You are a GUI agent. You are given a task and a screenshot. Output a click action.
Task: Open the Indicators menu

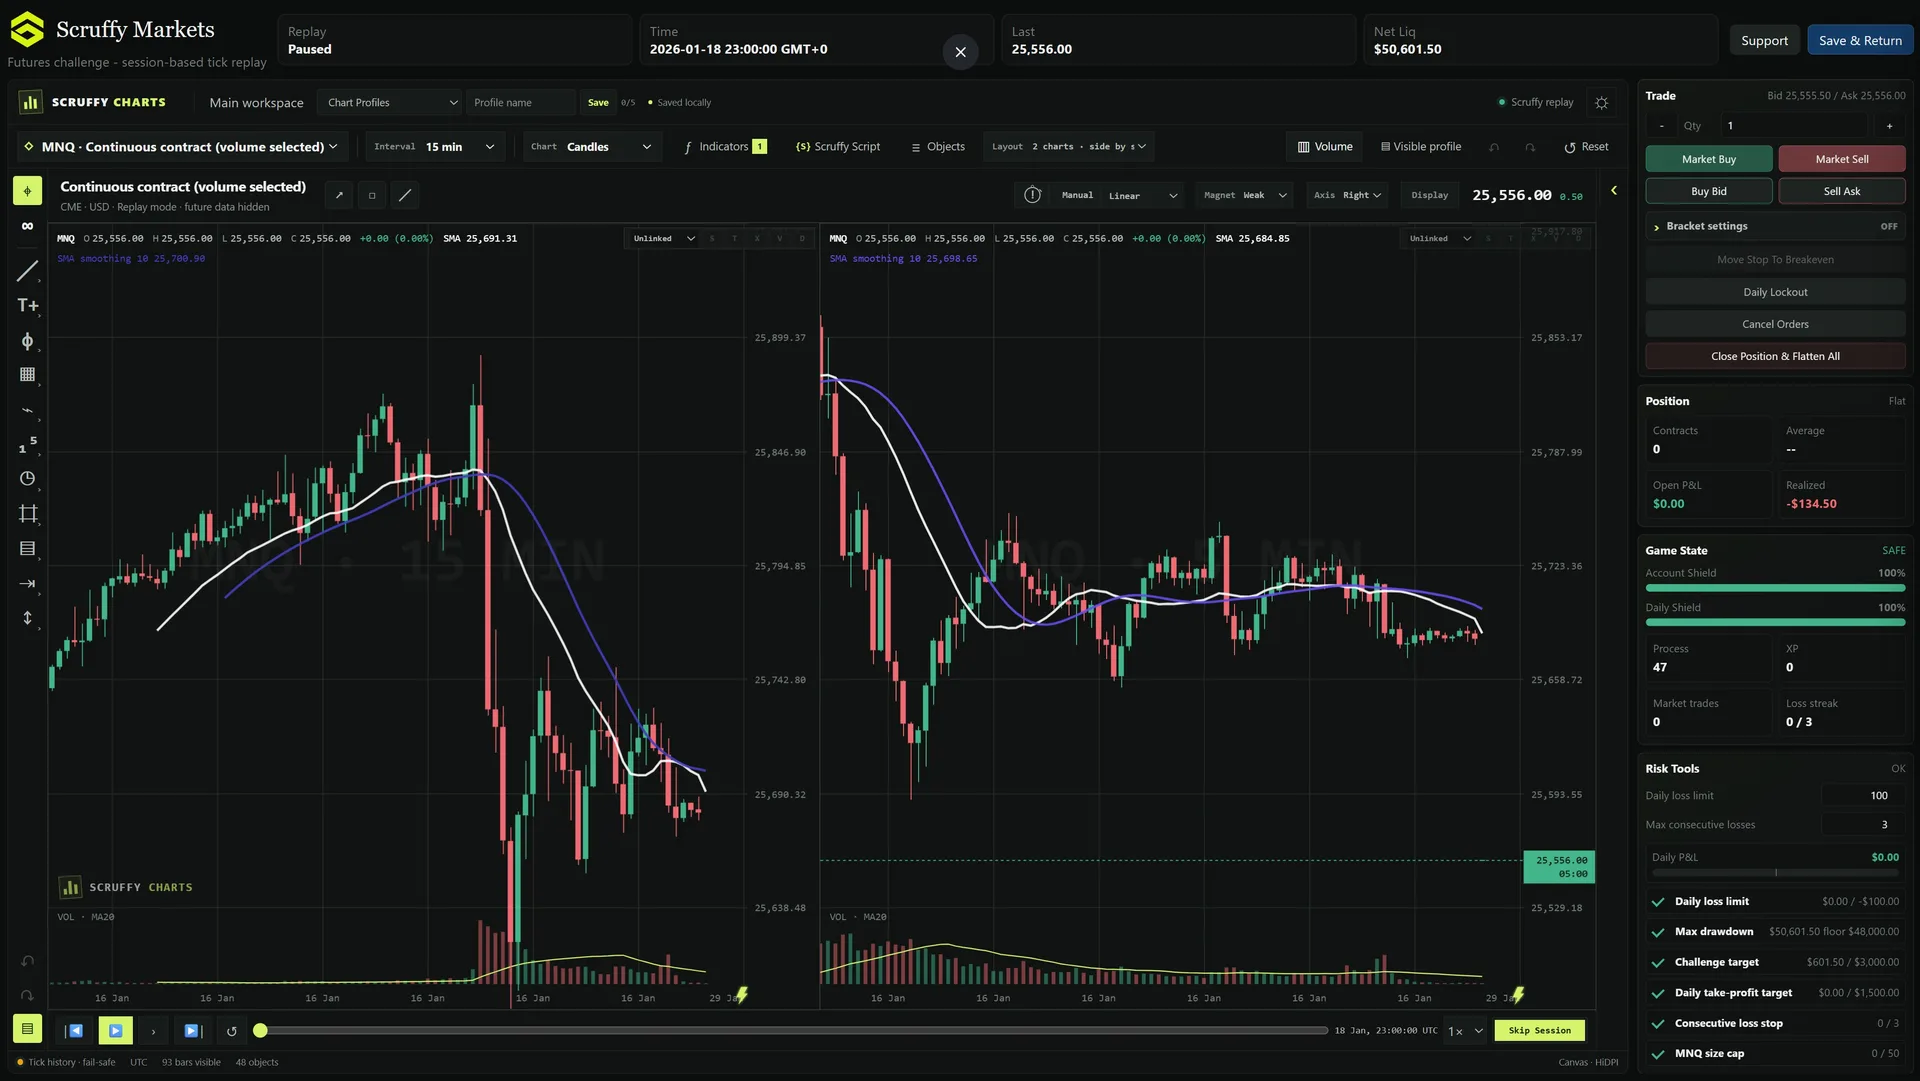pyautogui.click(x=725, y=147)
